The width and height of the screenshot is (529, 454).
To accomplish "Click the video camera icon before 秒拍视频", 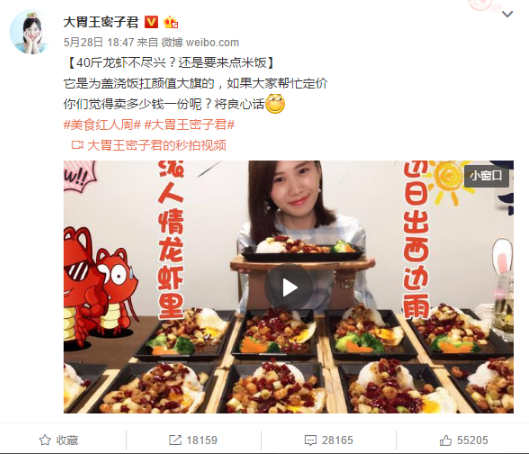I will point(77,145).
